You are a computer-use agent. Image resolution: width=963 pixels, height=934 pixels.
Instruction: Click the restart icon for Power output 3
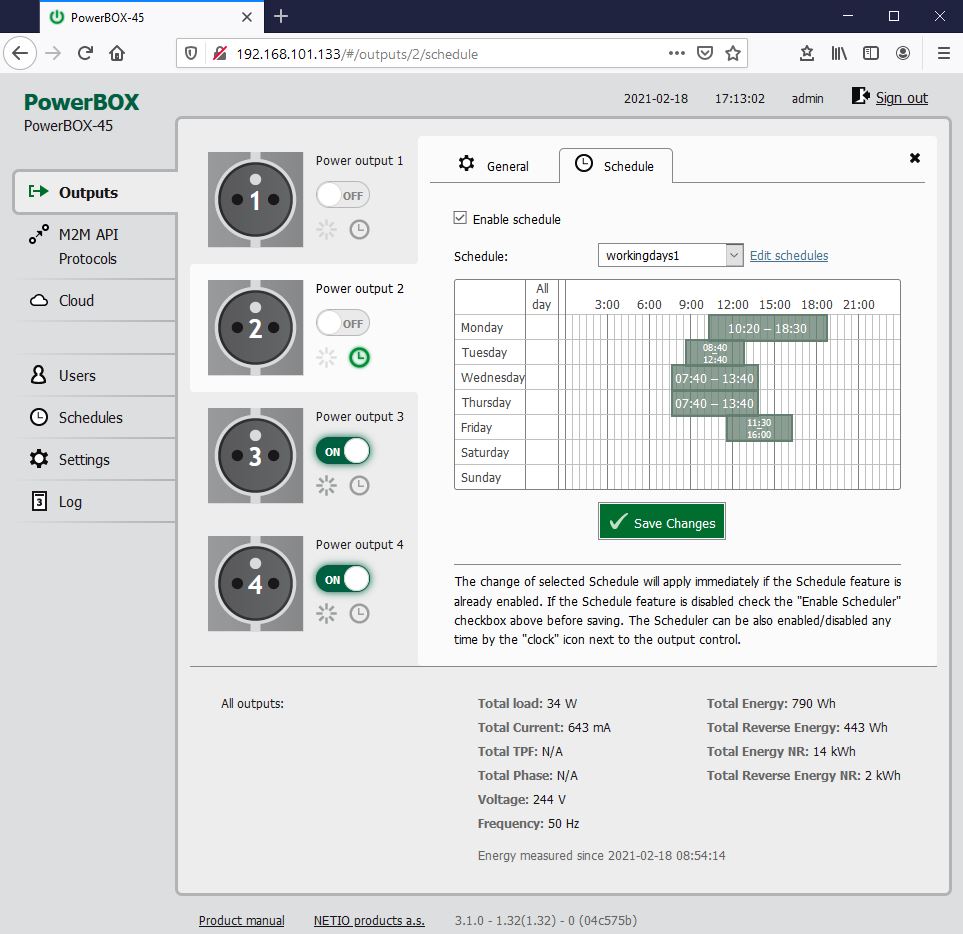[327, 486]
